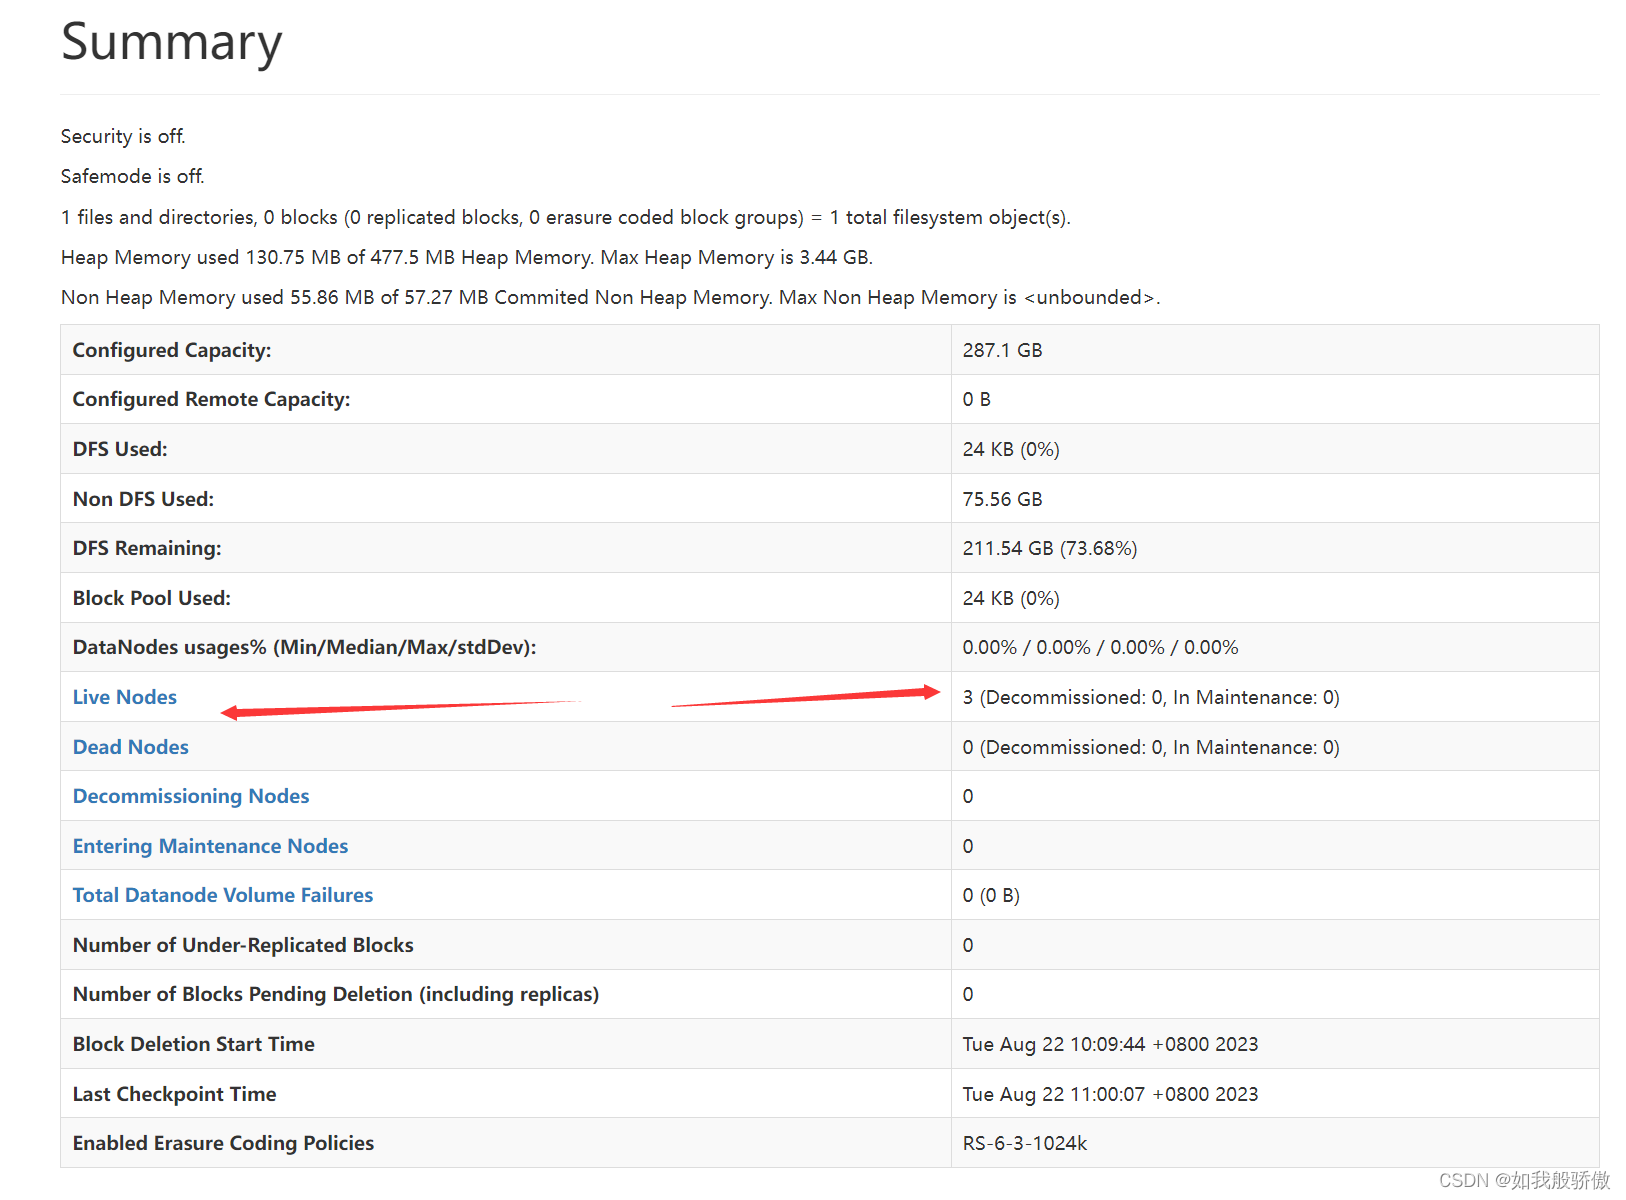Click the DataNodes usages% label
The height and width of the screenshot is (1200, 1626).
[x=305, y=647]
